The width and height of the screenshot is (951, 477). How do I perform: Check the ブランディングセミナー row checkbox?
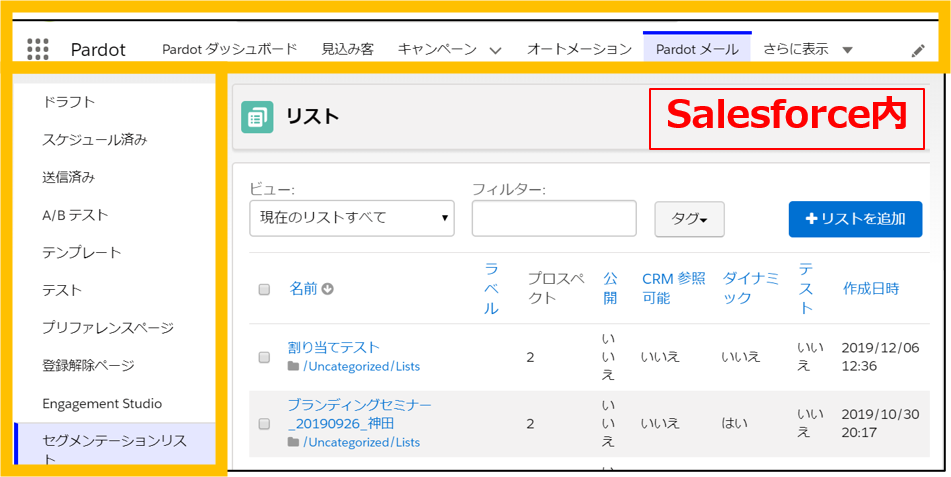tap(264, 424)
